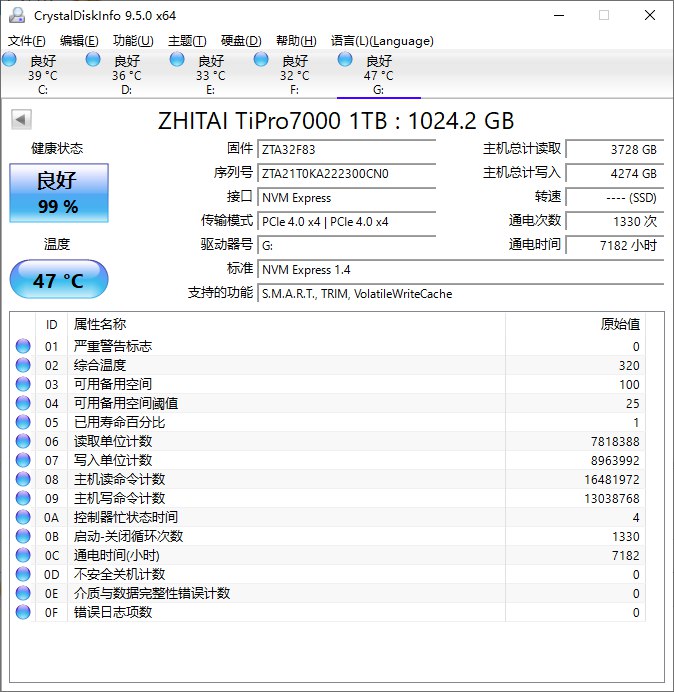Select attribute name 已用寿命百分比

click(x=119, y=422)
